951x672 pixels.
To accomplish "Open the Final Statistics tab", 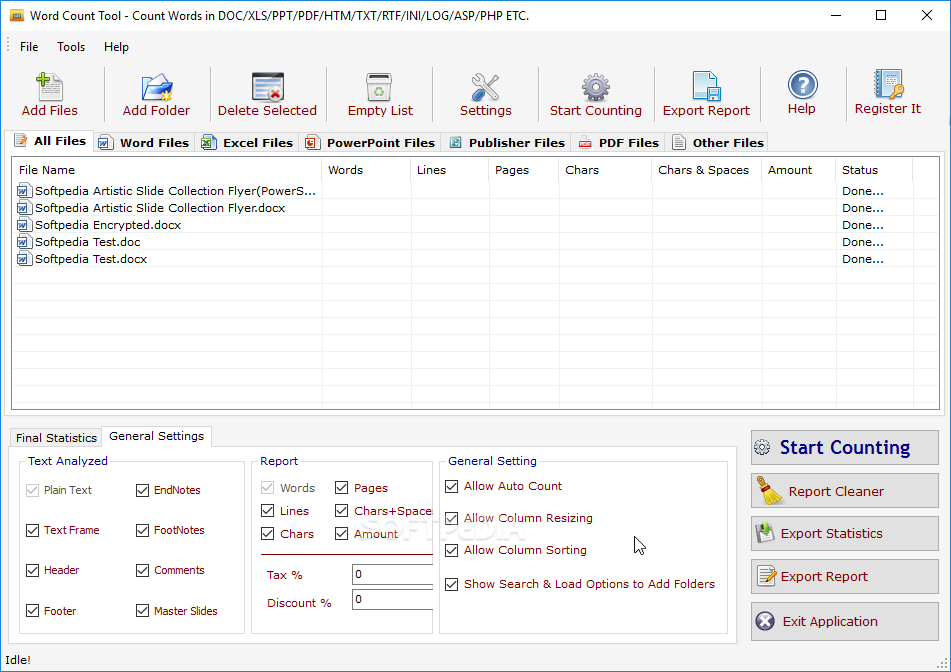I will pyautogui.click(x=56, y=437).
